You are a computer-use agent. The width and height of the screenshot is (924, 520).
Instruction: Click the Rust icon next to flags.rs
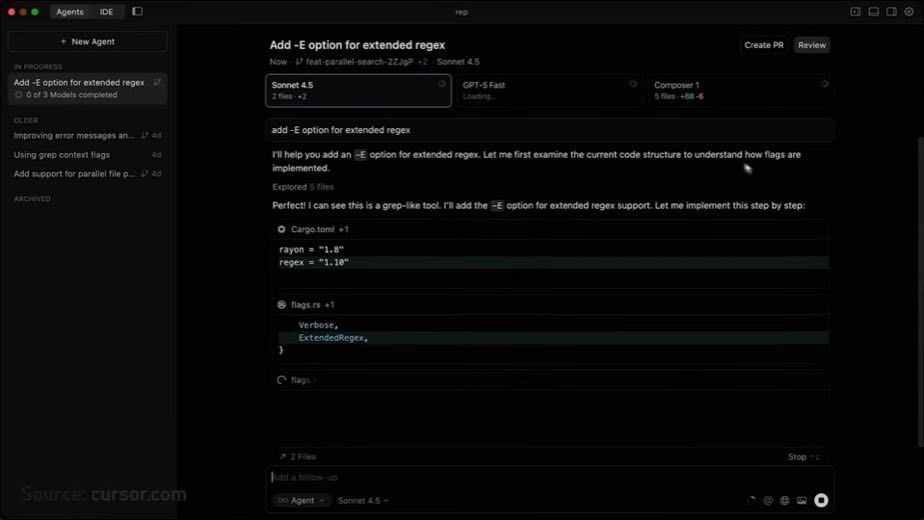pos(282,305)
